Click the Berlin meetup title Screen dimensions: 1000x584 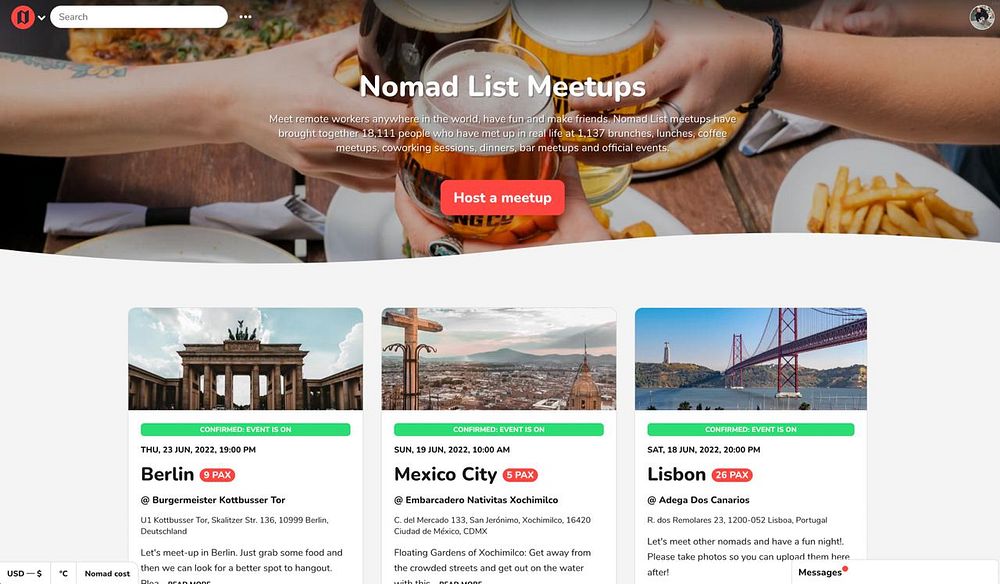point(167,474)
